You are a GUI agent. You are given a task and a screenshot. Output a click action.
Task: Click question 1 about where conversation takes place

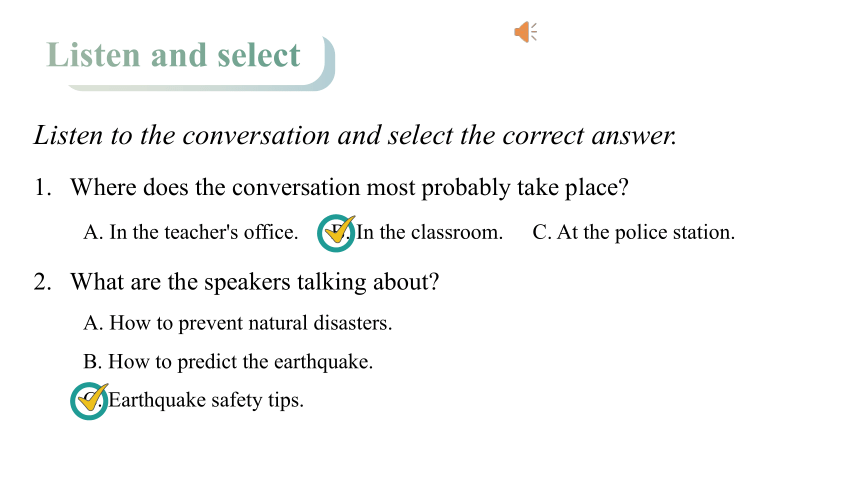coord(349,188)
